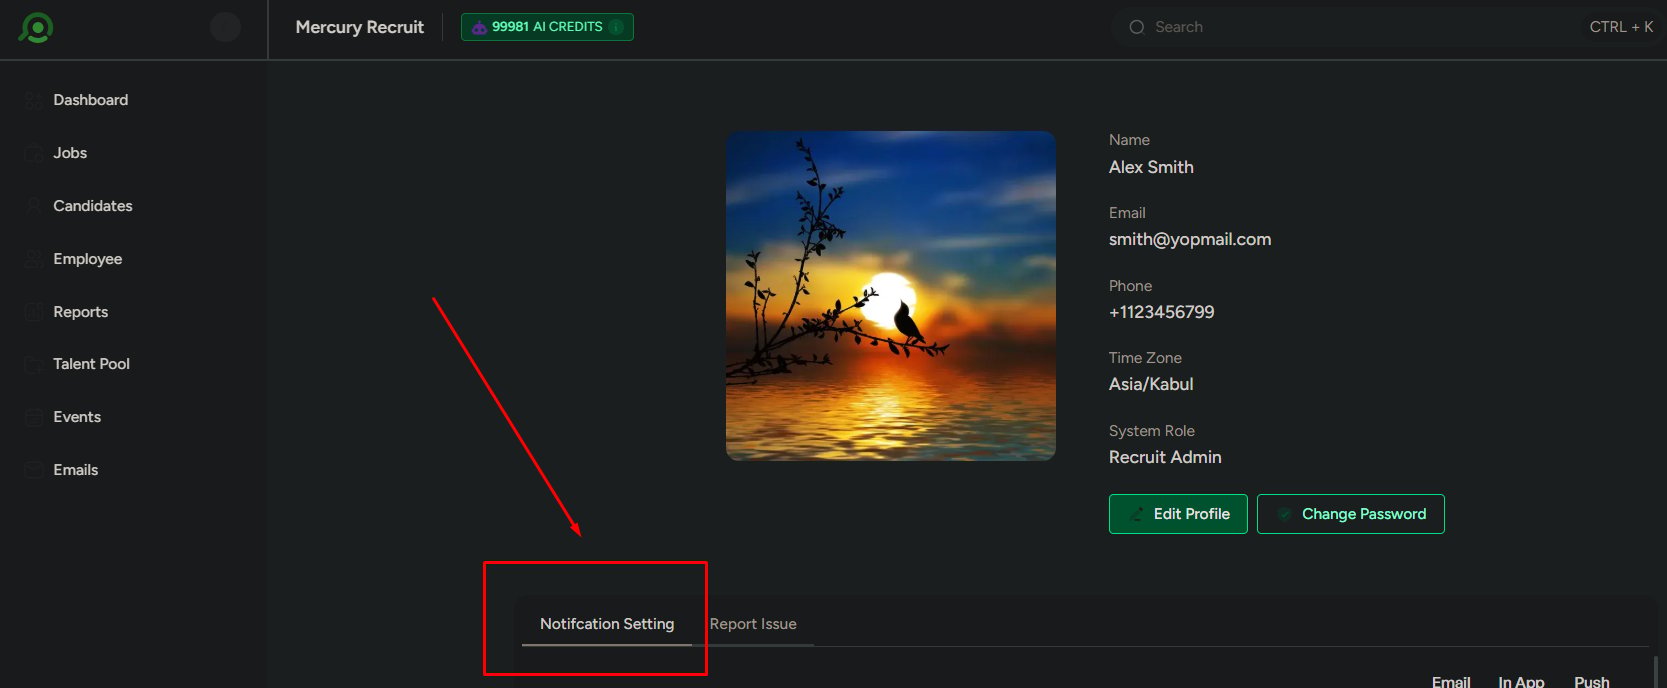Click the sunset bird profile picture
1667x688 pixels.
click(x=891, y=296)
